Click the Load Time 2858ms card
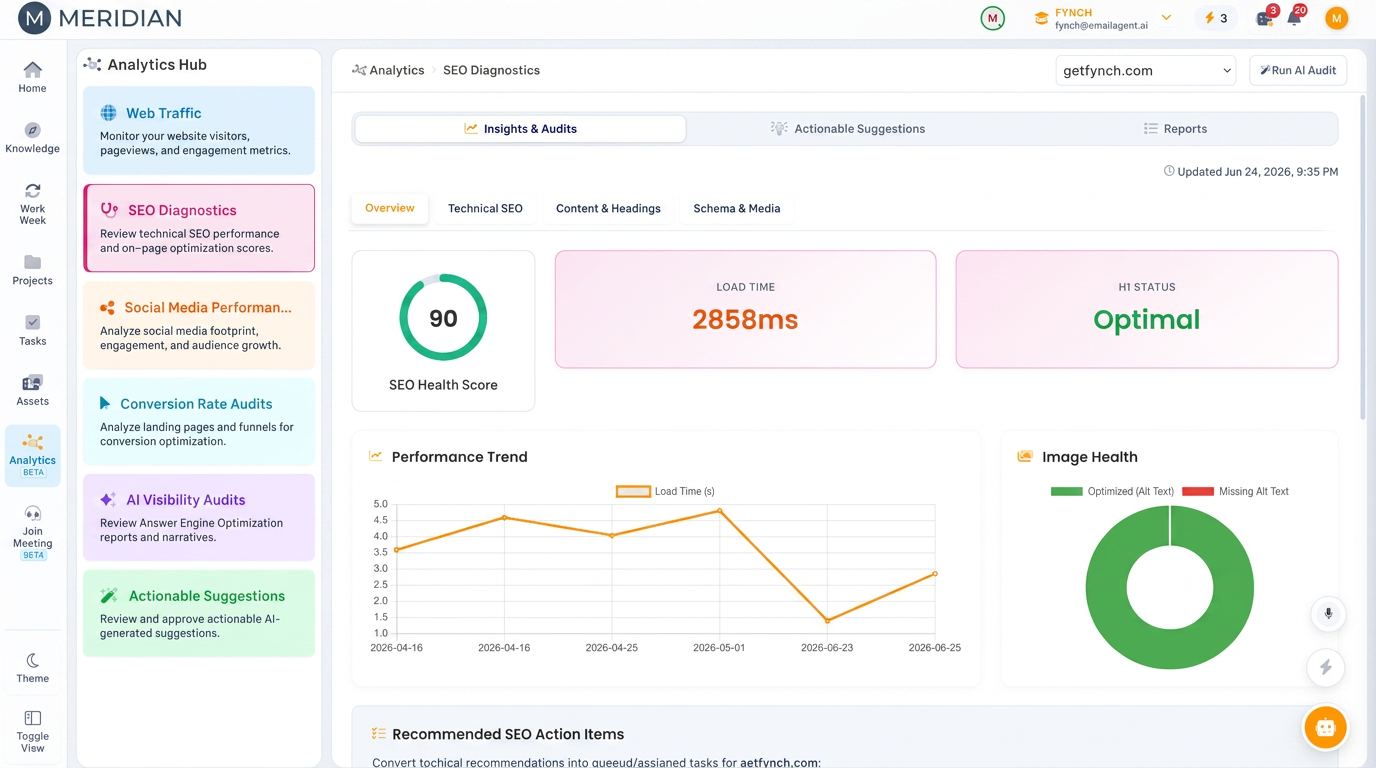1376x768 pixels. (x=745, y=309)
